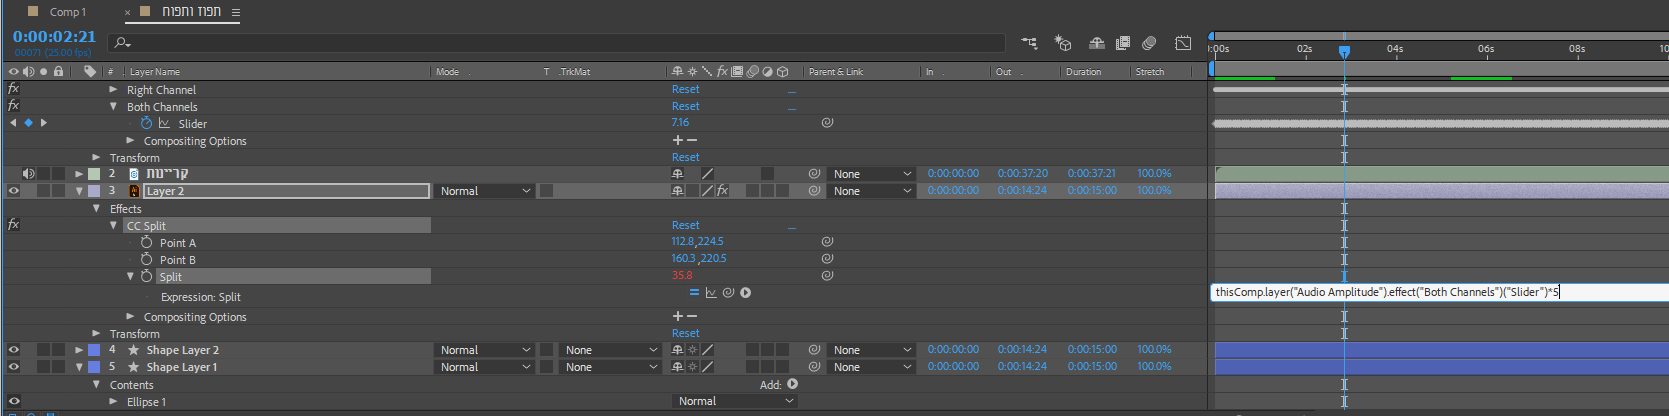Switch to the Comp 1 tab
Viewport: 1669px width, 416px height.
pyautogui.click(x=68, y=12)
